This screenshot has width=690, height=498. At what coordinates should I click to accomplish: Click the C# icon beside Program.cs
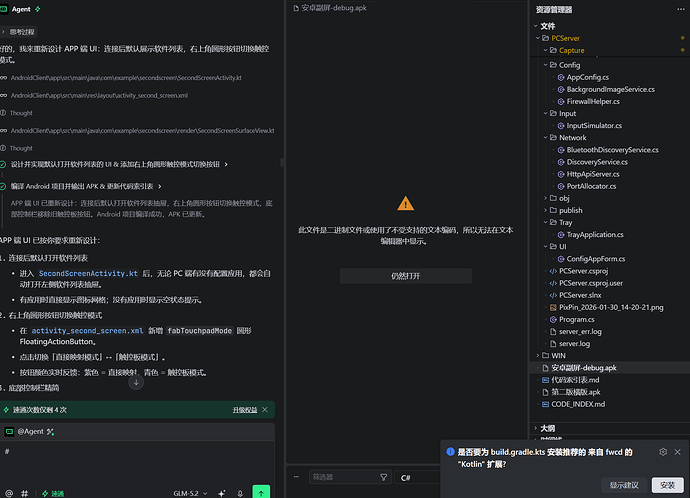tap(553, 319)
